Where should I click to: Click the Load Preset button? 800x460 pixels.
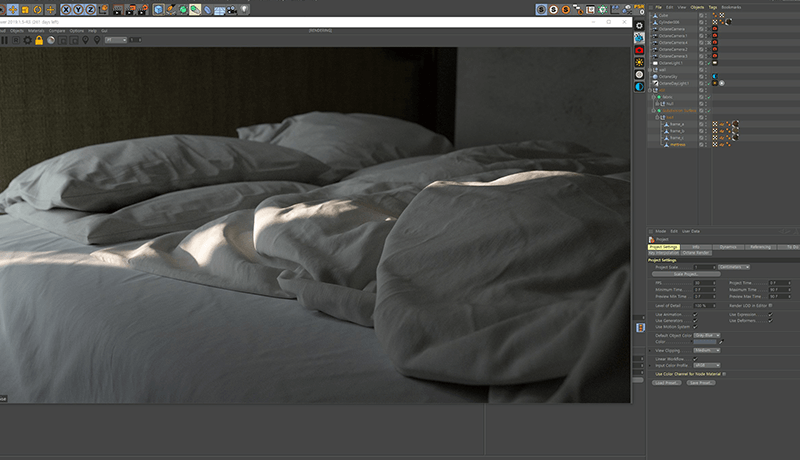(667, 383)
